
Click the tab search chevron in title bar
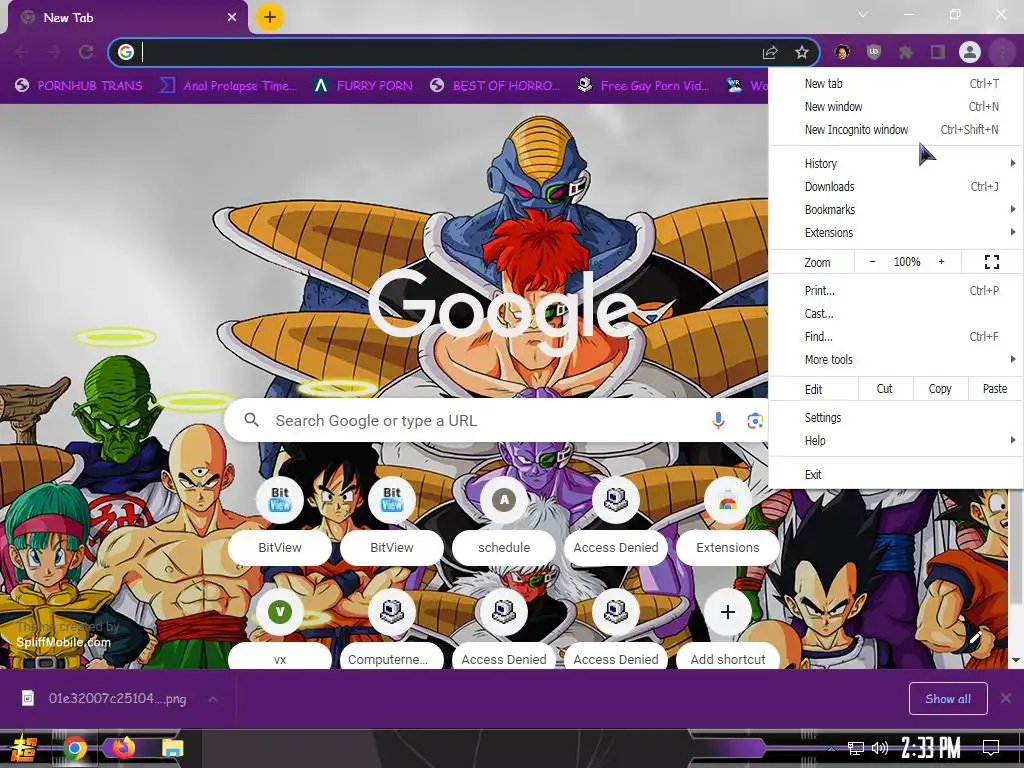coord(863,14)
